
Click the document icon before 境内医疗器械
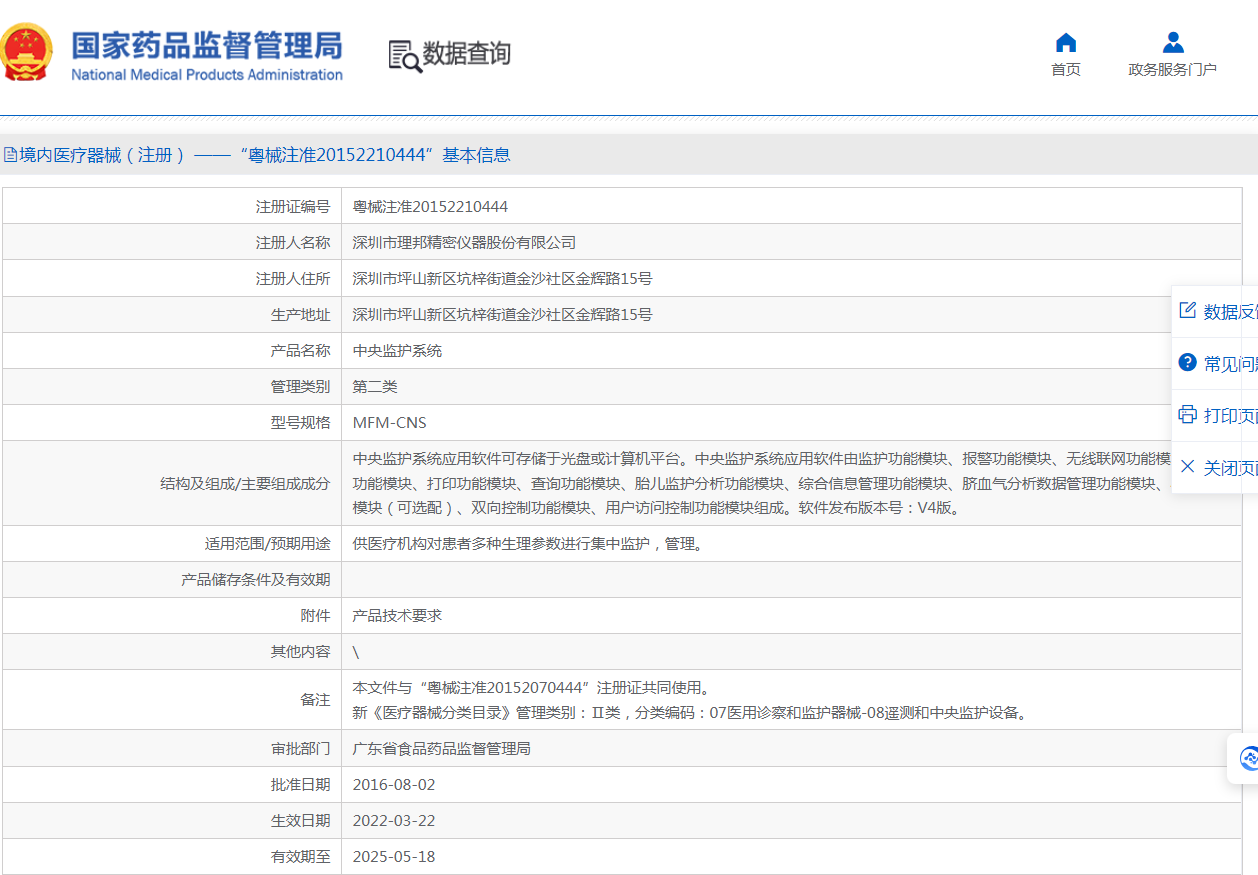pyautogui.click(x=10, y=155)
